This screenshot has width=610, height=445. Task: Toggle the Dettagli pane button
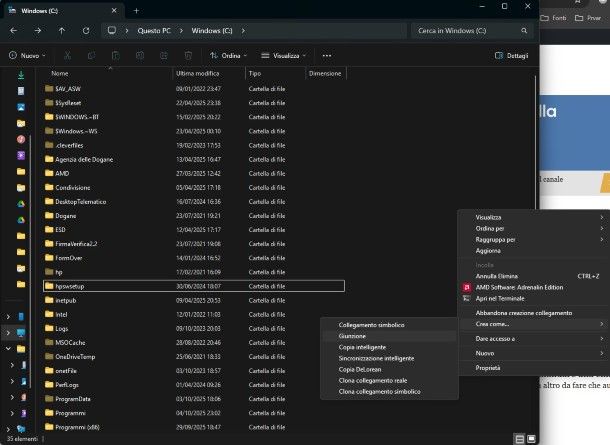510,56
